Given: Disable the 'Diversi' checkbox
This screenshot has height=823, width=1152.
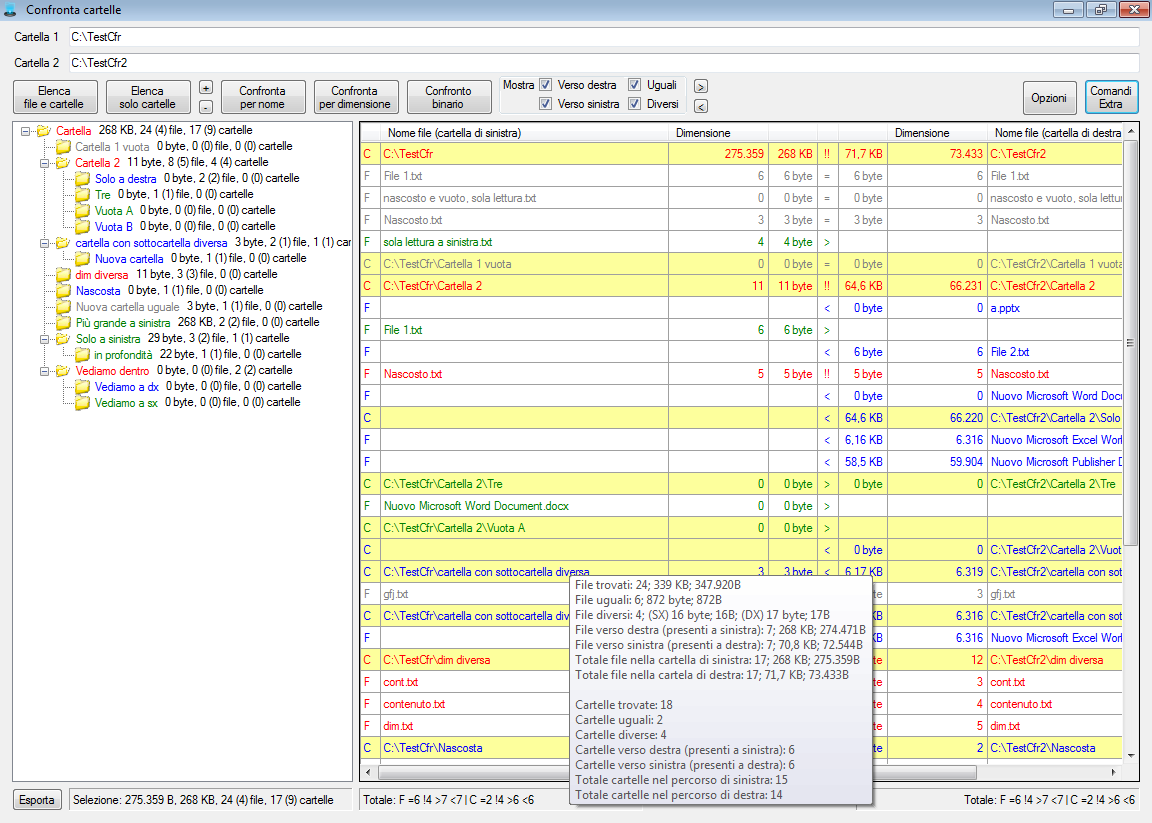Looking at the screenshot, I should (x=635, y=104).
